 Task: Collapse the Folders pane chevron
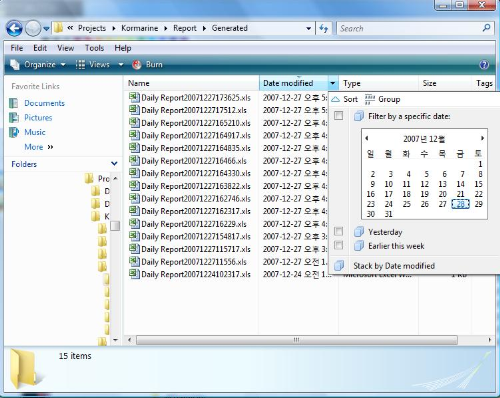point(114,164)
